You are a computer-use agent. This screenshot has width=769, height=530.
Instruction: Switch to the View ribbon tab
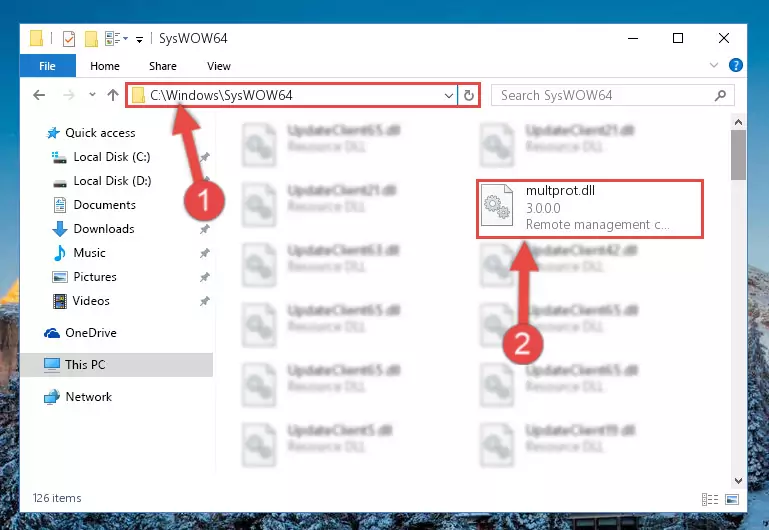tap(218, 66)
